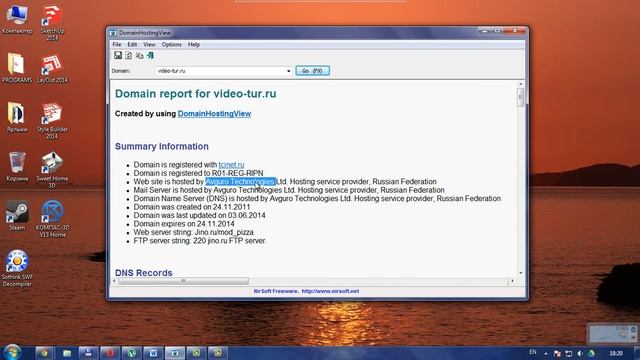Select the PROGRAMS folder on desktop

point(17,68)
